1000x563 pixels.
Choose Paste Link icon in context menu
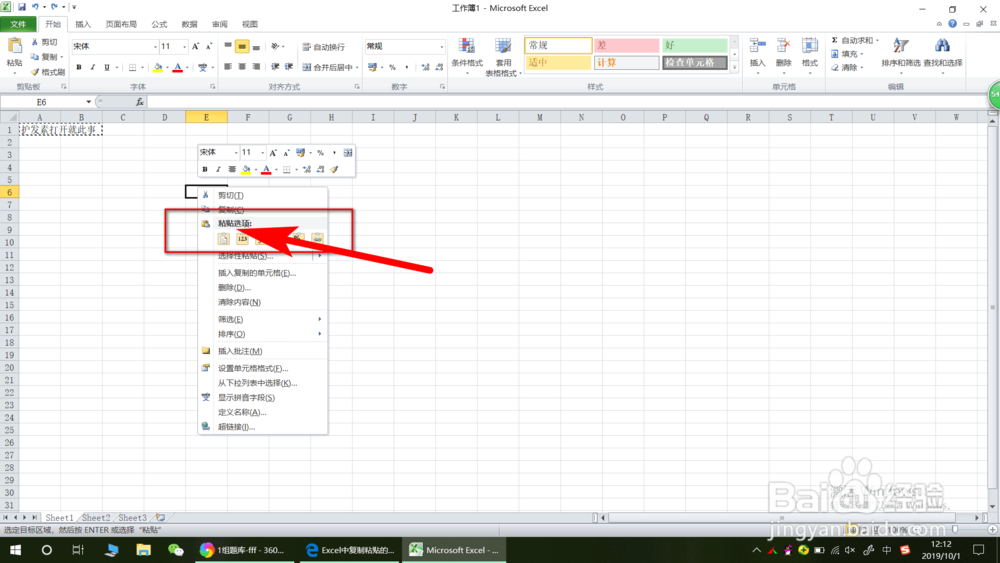[317, 238]
